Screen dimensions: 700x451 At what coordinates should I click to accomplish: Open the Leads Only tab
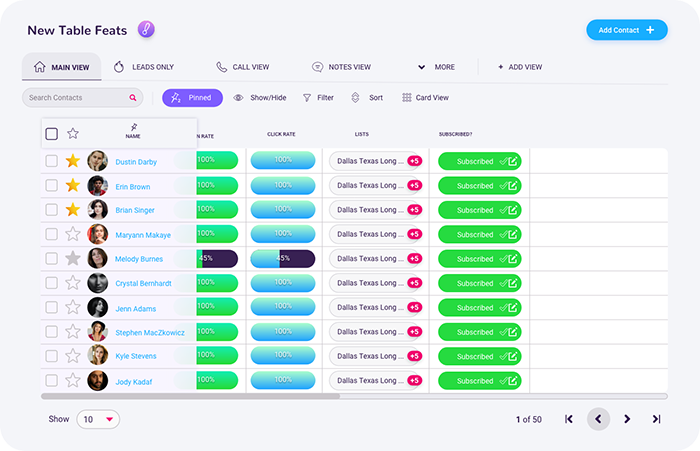(143, 67)
